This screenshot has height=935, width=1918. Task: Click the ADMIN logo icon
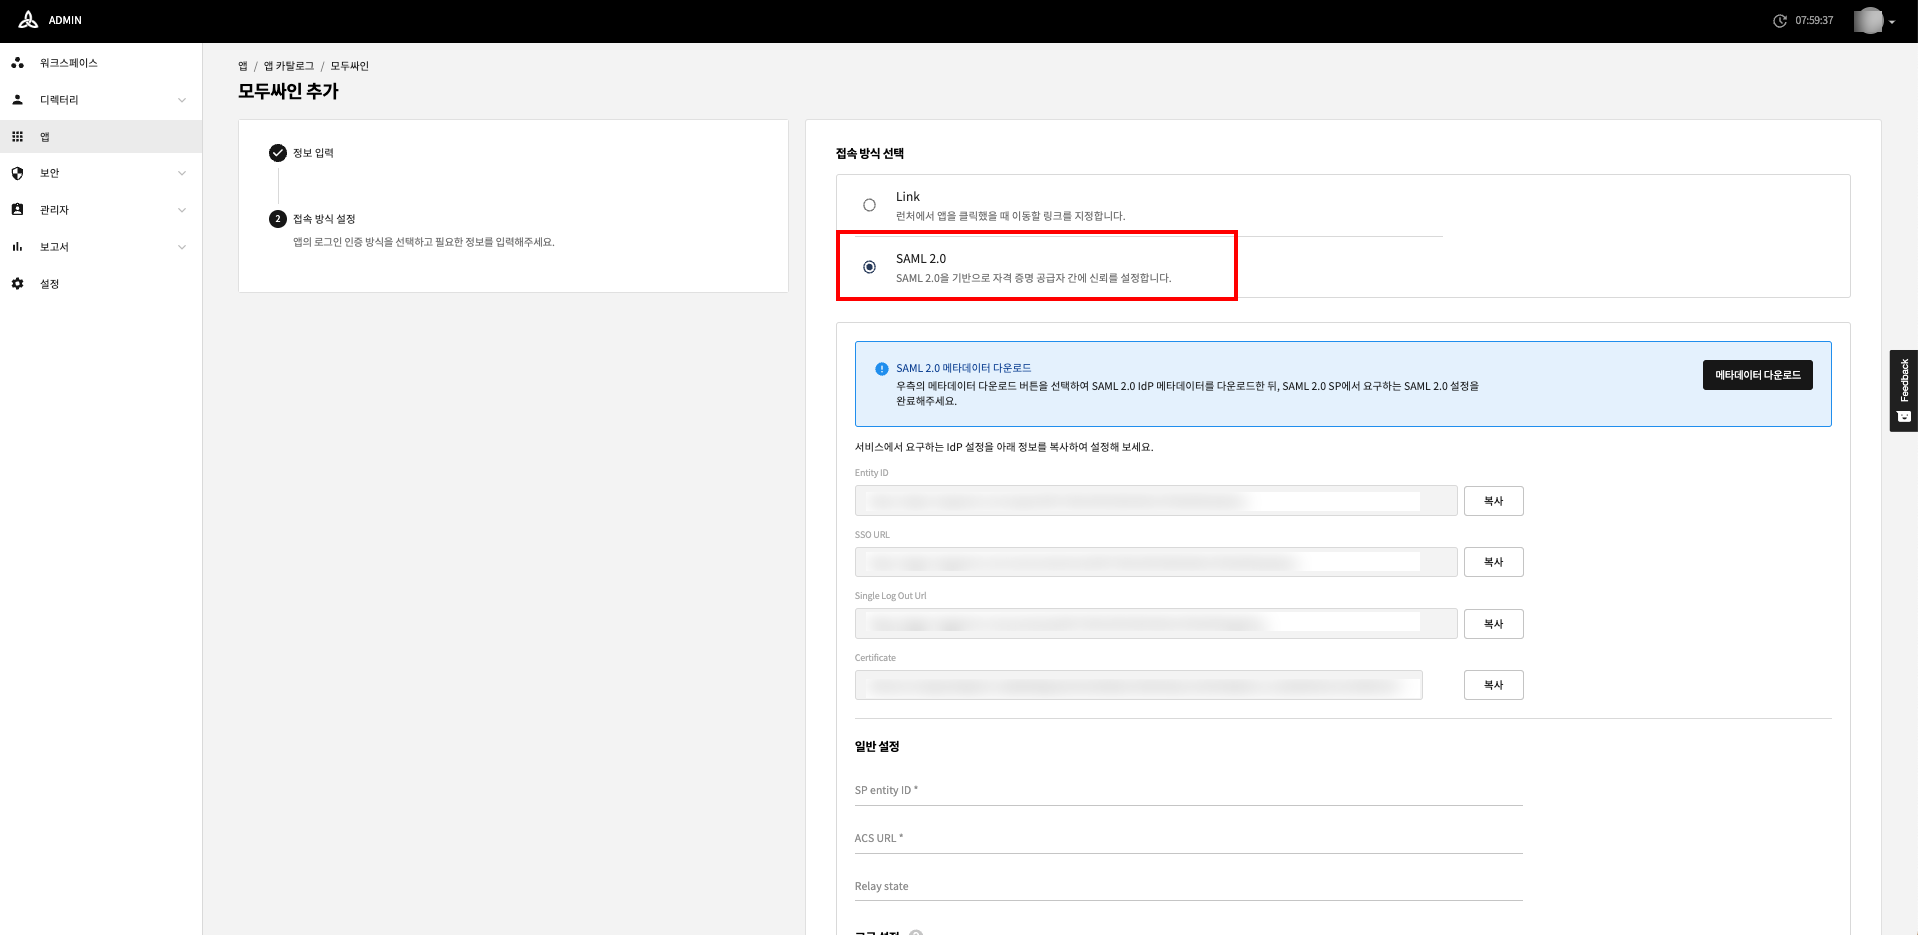pos(28,20)
